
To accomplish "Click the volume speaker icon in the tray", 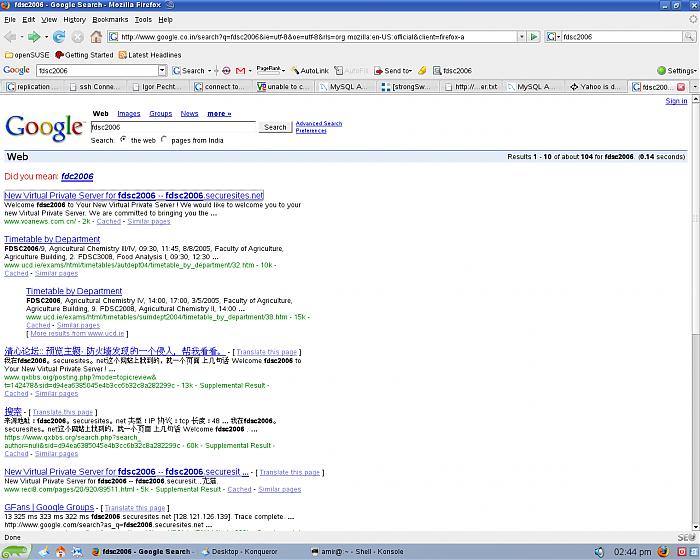I will pyautogui.click(x=599, y=552).
